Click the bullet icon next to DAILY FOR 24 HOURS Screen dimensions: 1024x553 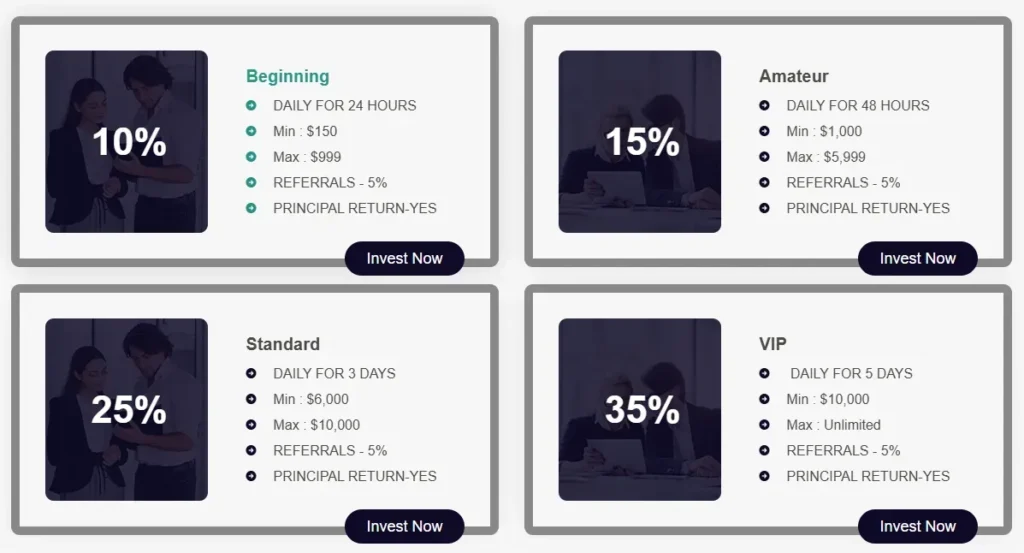point(251,105)
